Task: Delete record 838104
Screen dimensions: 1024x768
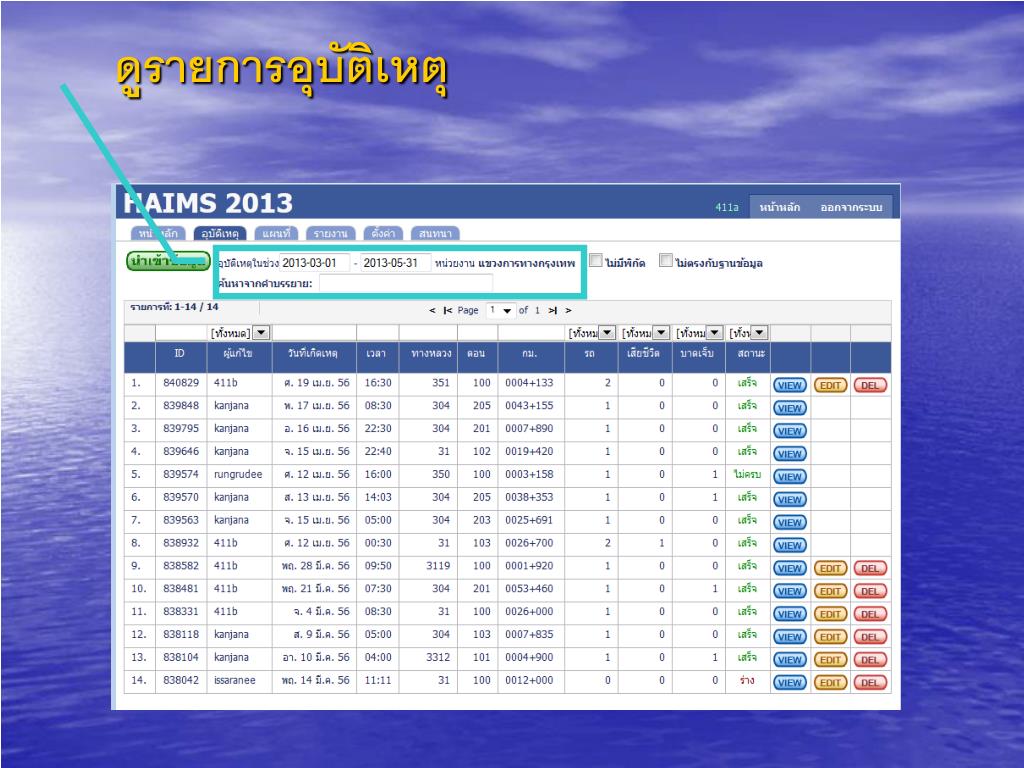Action: [870, 660]
